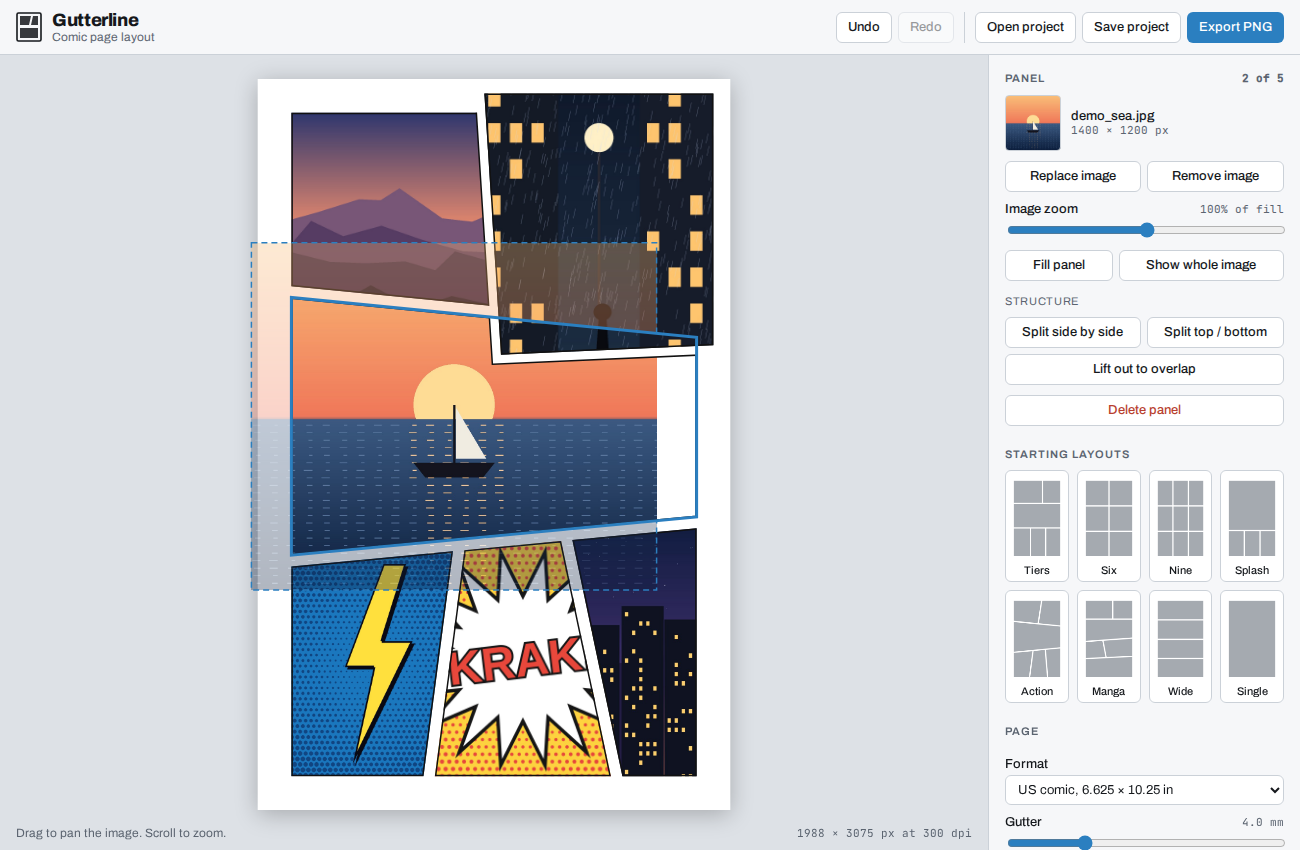Choose the Six starting layout
Screen dimensions: 1300x850
coord(1109,526)
